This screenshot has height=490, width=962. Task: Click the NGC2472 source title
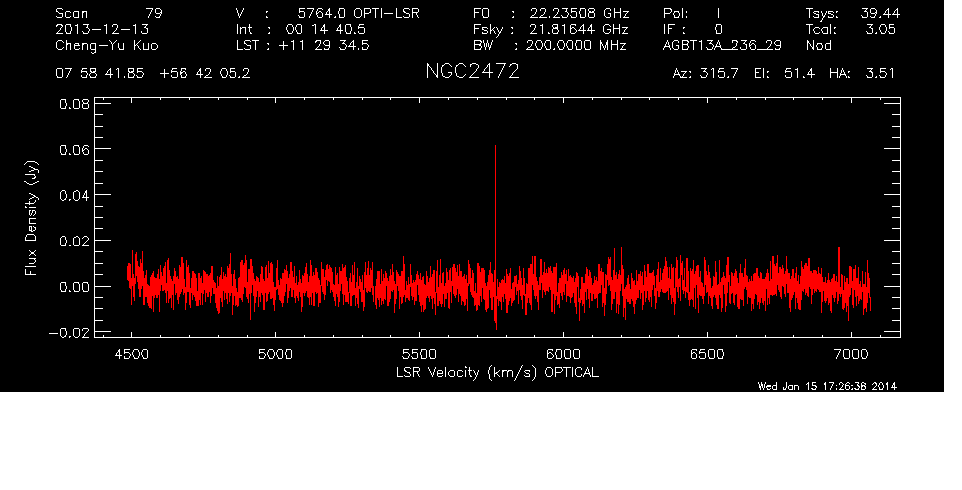click(x=471, y=73)
